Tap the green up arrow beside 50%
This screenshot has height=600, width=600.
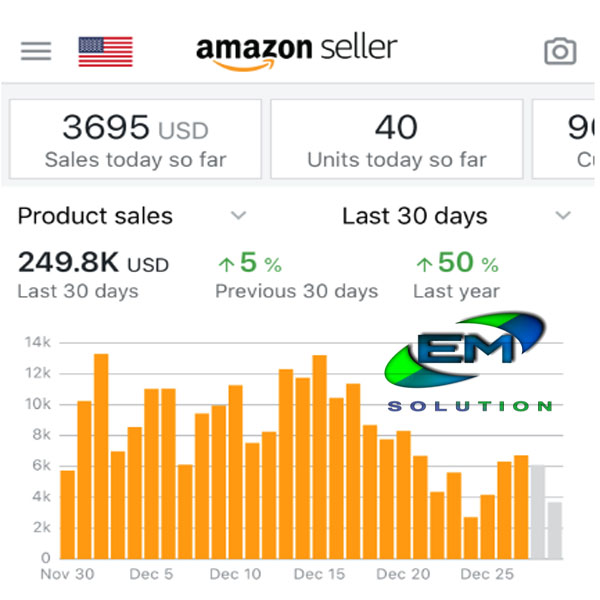pyautogui.click(x=425, y=264)
